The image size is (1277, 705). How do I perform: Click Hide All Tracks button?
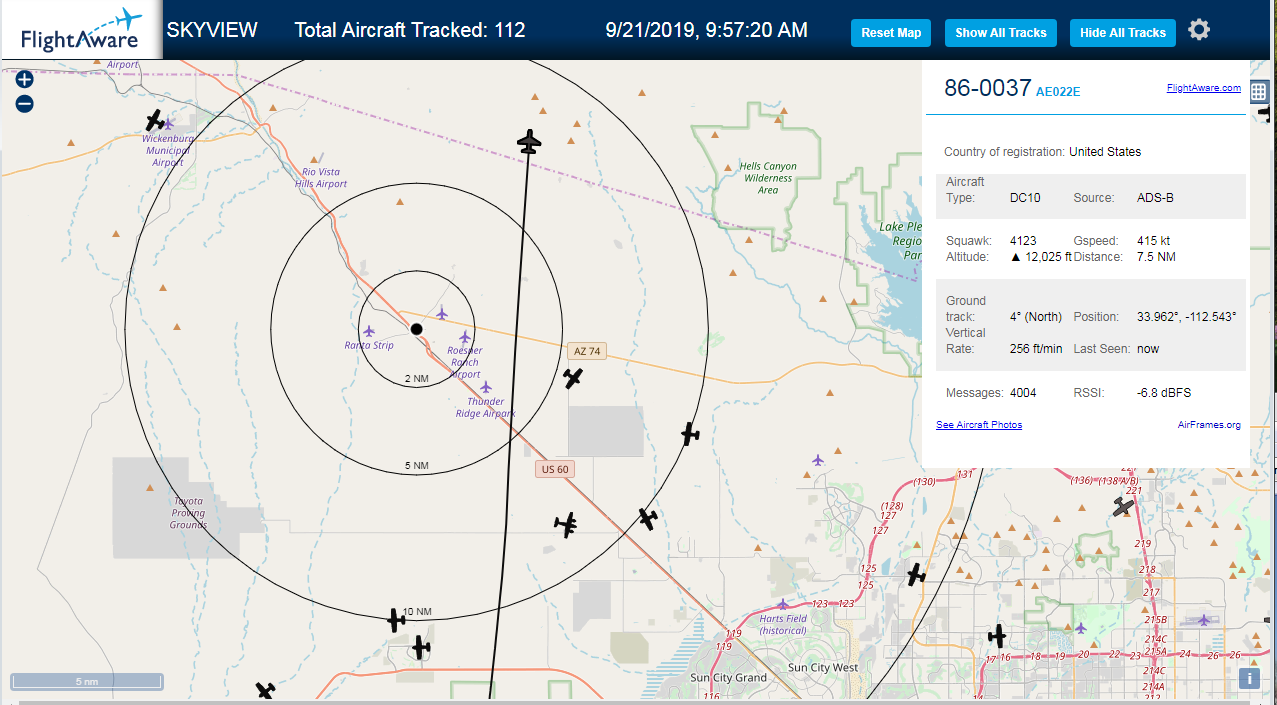tap(1123, 33)
